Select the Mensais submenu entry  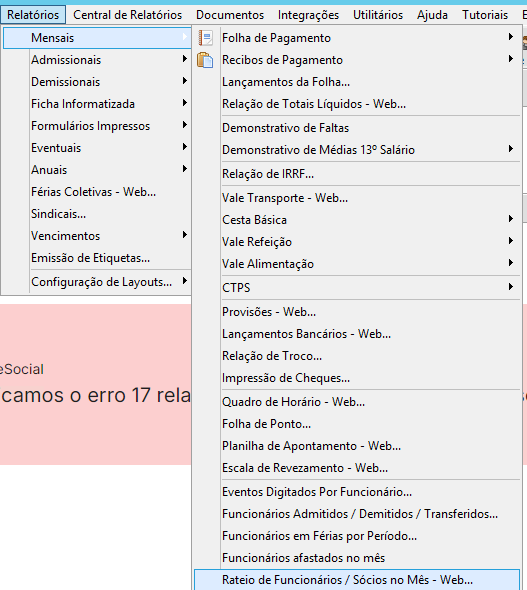[97, 38]
